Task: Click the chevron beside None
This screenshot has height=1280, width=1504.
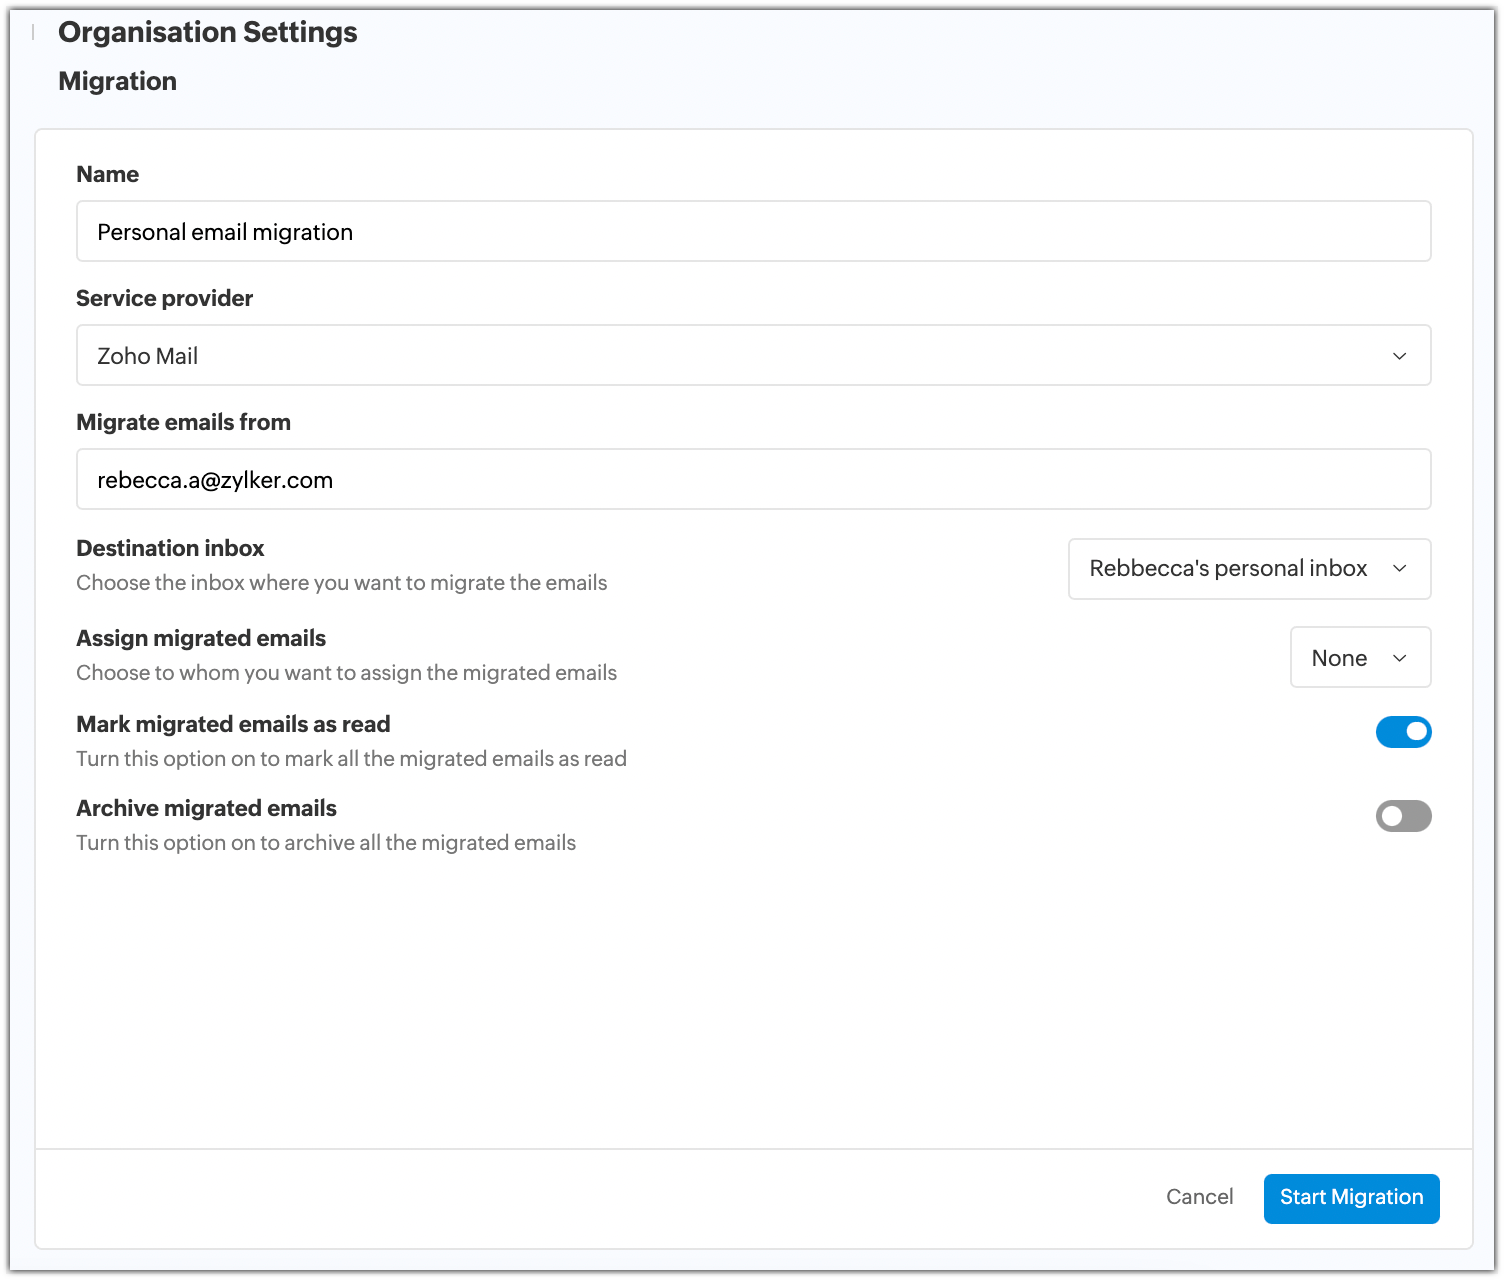Action: (1399, 658)
